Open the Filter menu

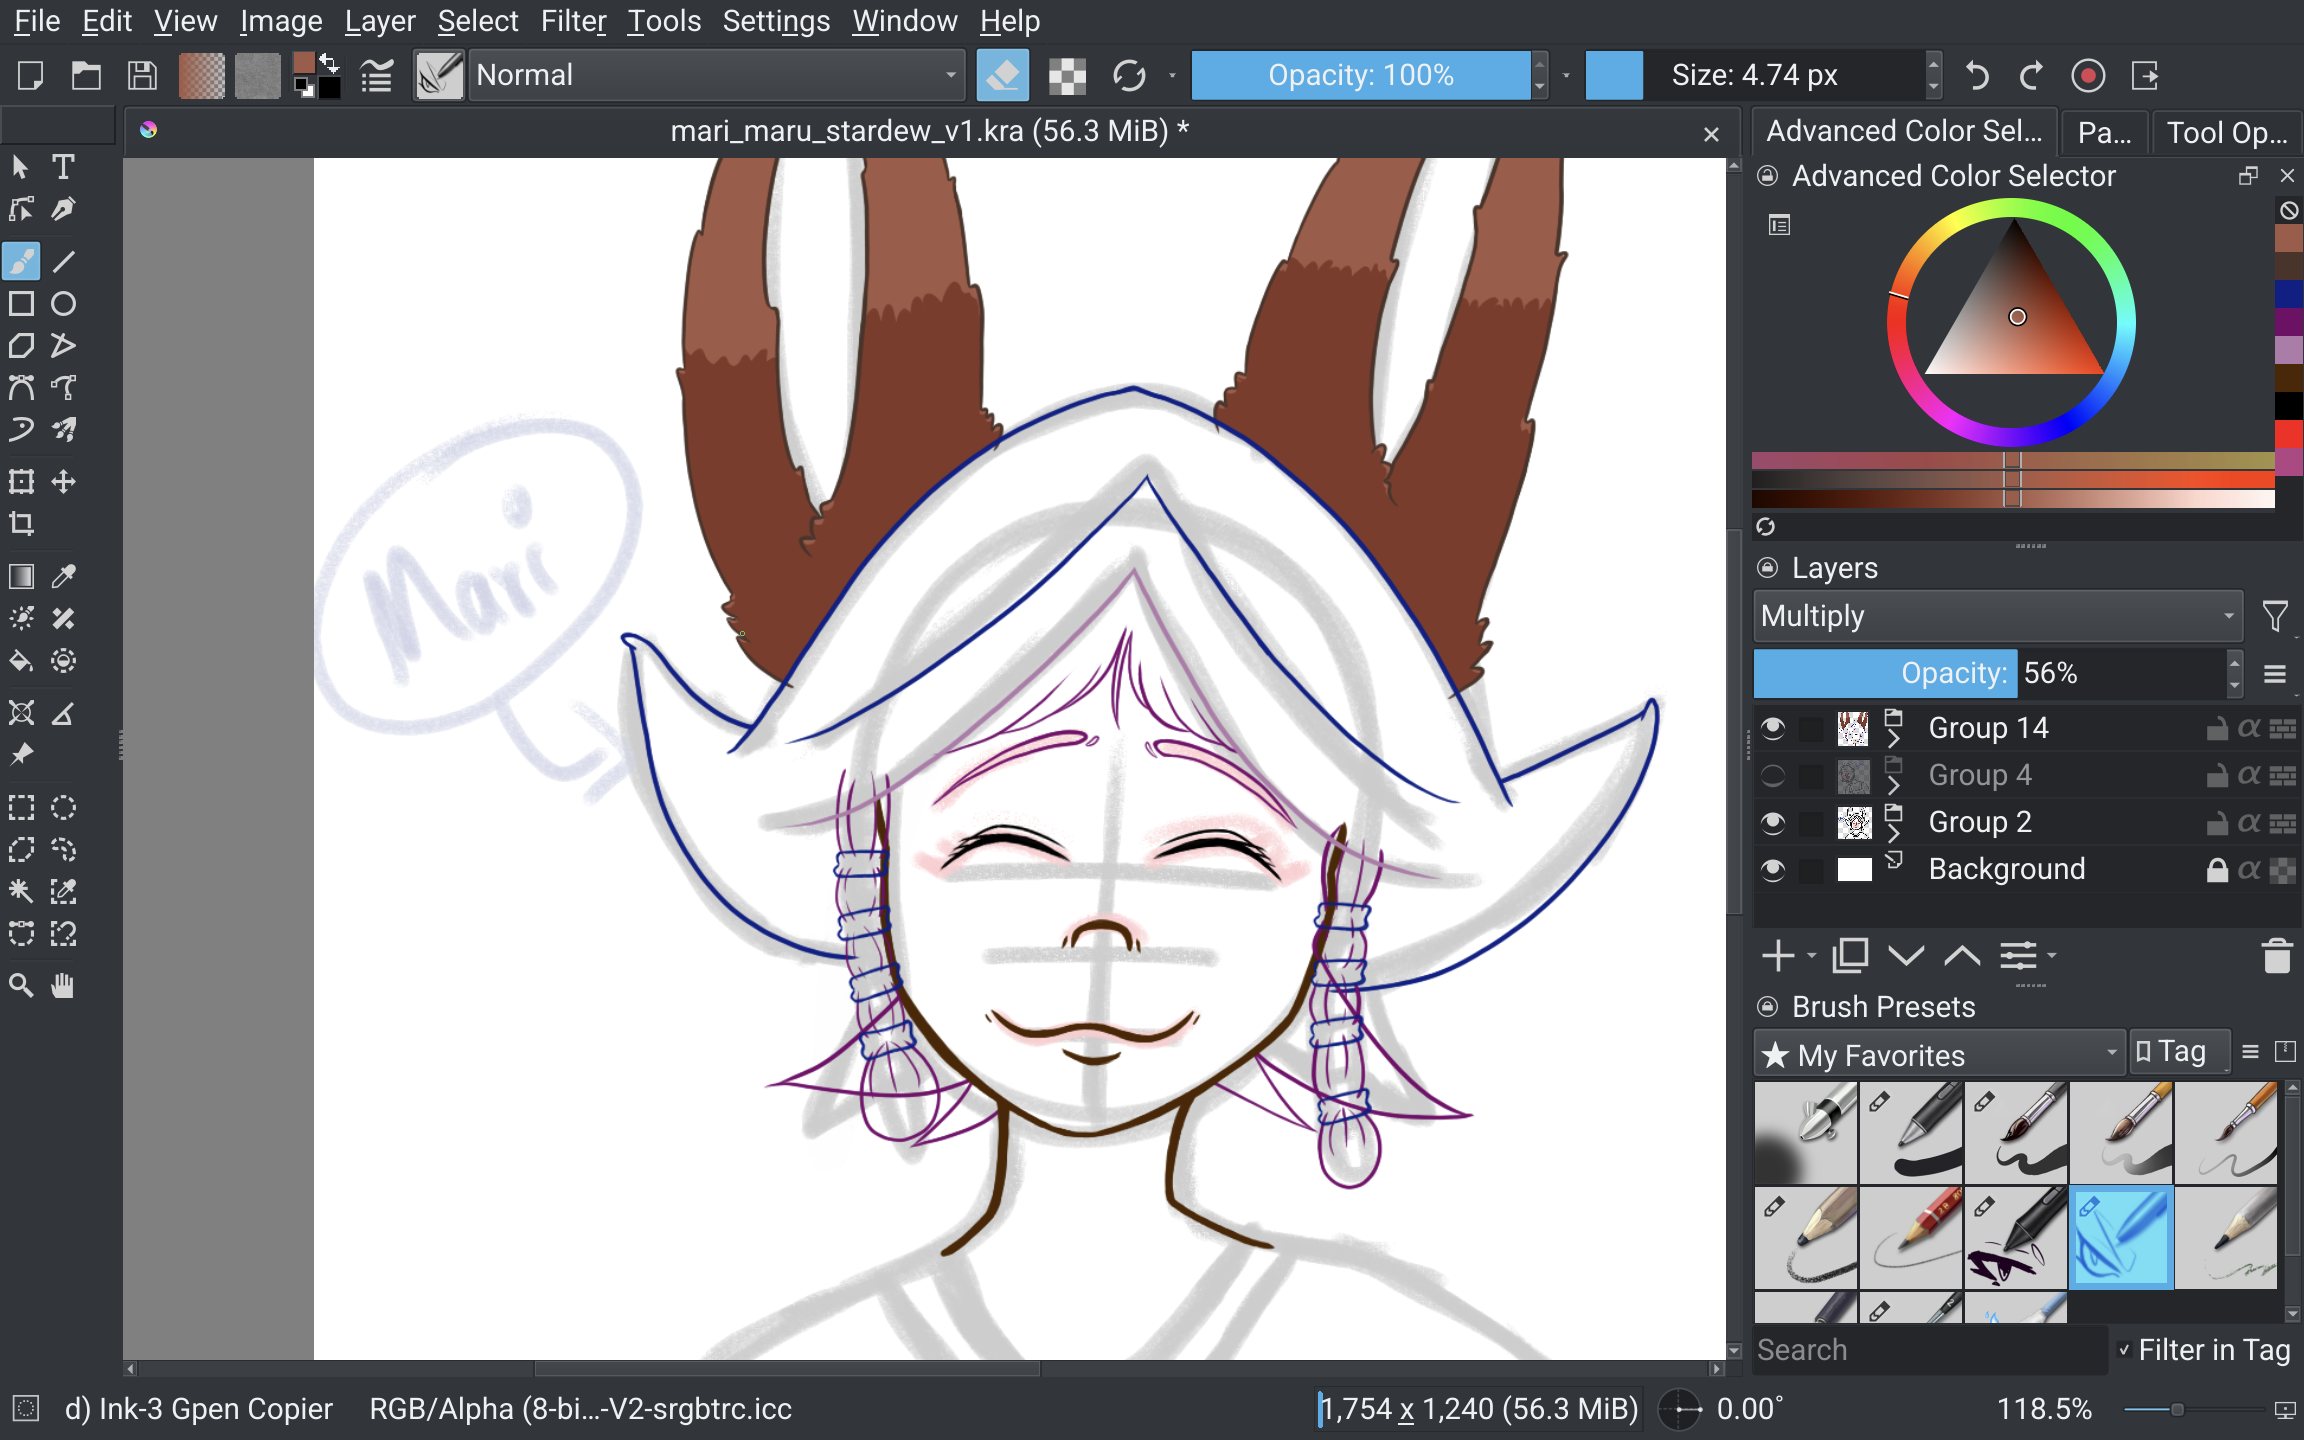(x=572, y=21)
